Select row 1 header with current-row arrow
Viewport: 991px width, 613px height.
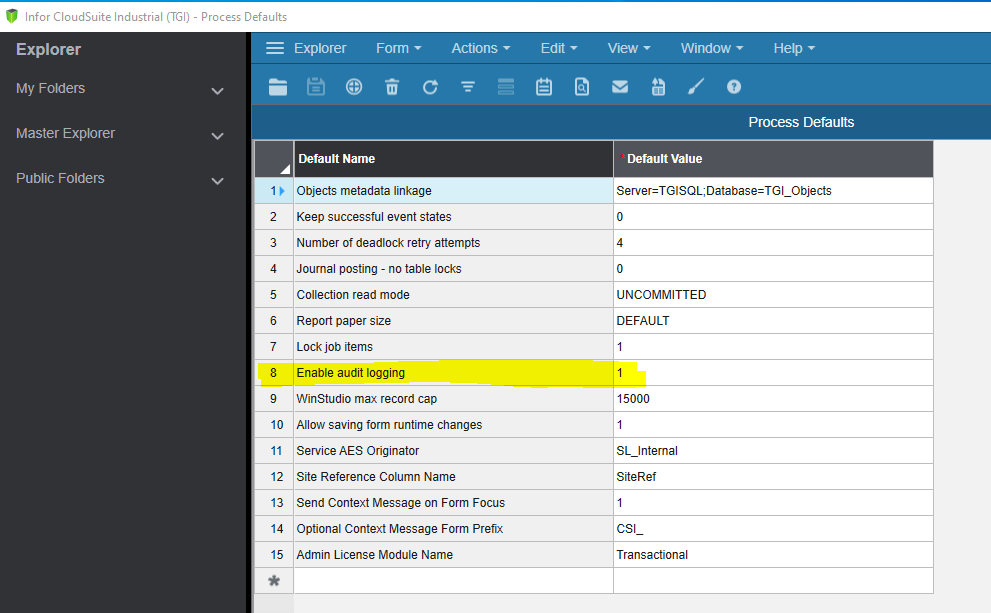click(x=274, y=191)
